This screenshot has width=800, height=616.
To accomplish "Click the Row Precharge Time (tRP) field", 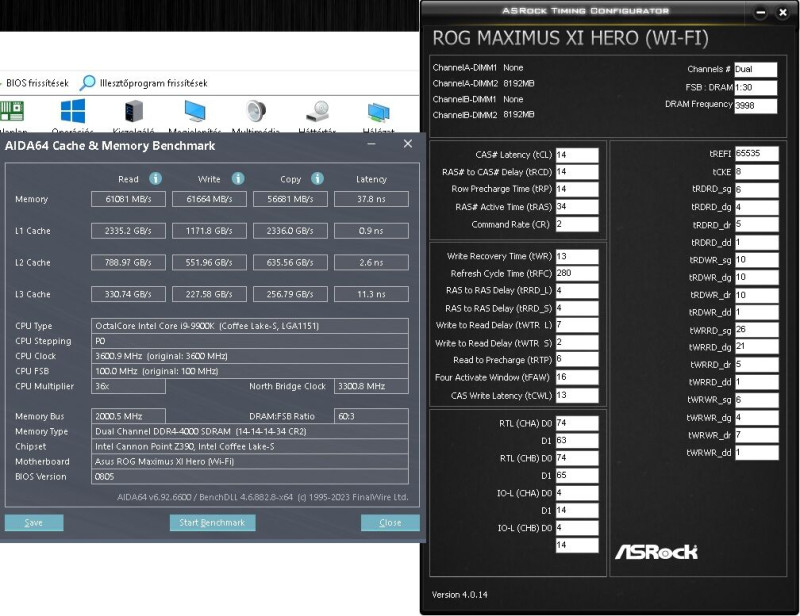I will tap(577, 189).
